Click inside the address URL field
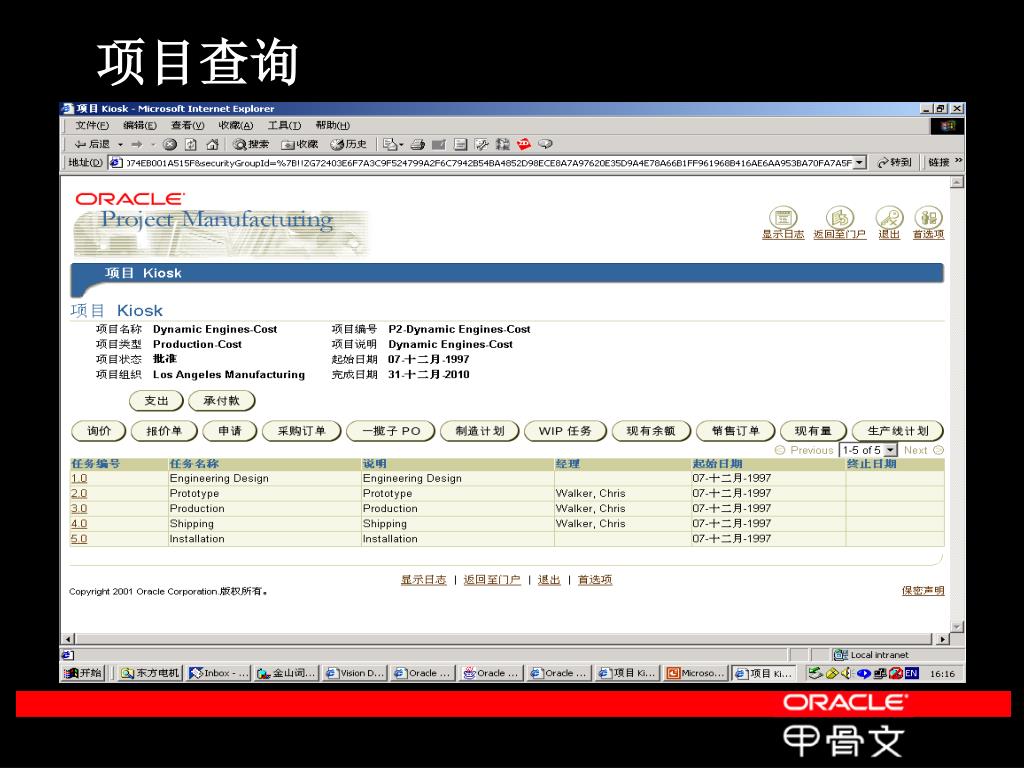 click(488, 163)
